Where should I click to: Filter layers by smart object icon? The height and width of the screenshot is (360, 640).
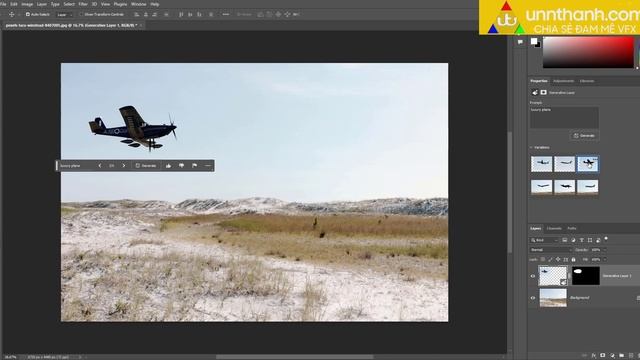tap(598, 240)
